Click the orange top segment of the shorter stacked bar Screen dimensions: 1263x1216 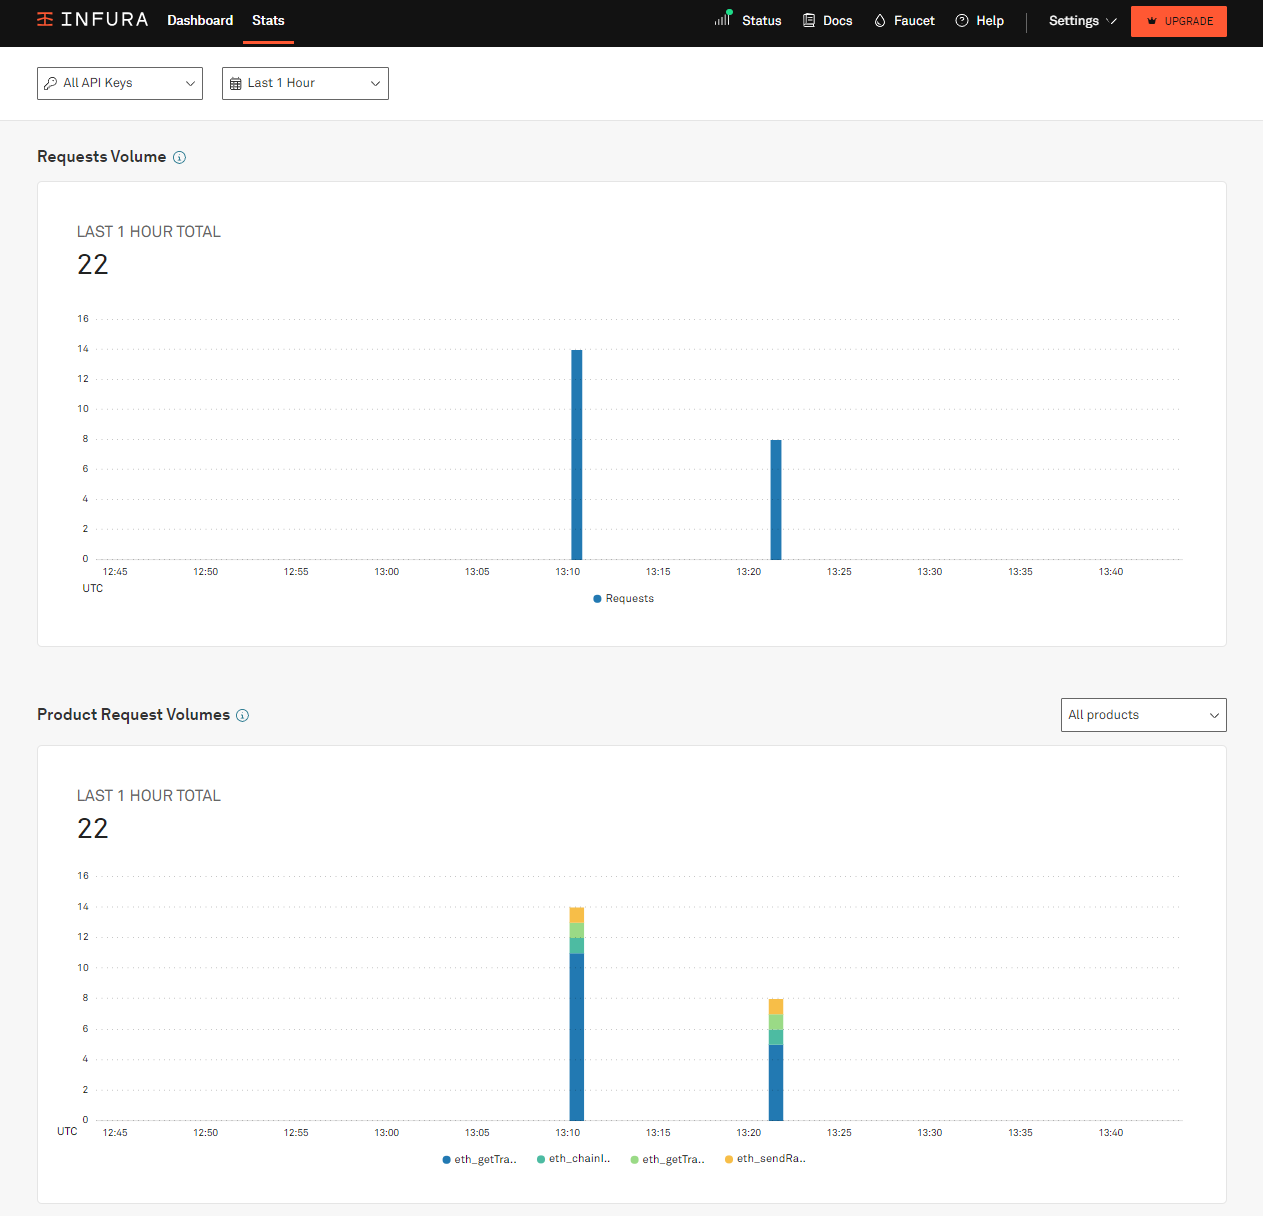(x=776, y=1007)
